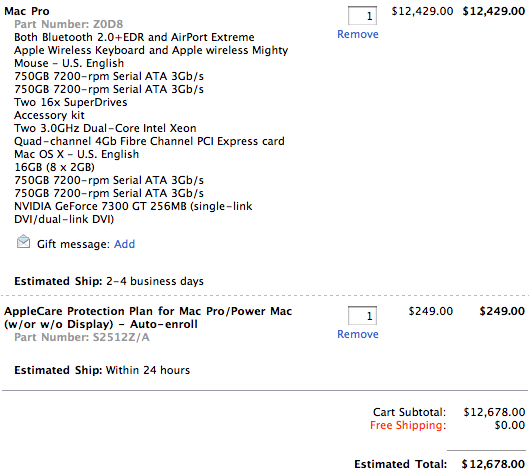
Task: Click the Estimated Total amount
Action: (x=493, y=464)
